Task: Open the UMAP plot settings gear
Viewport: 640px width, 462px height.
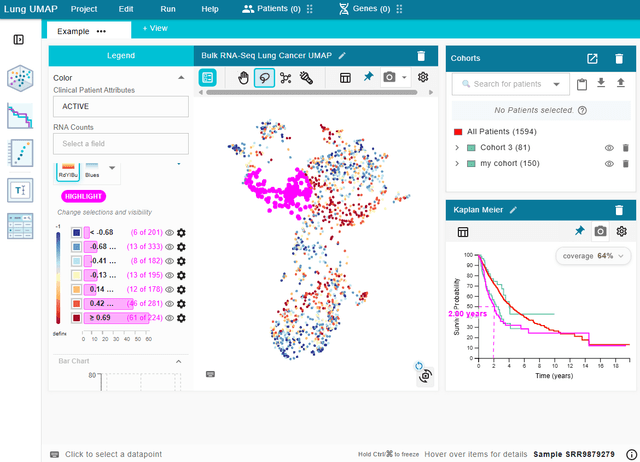Action: click(423, 77)
